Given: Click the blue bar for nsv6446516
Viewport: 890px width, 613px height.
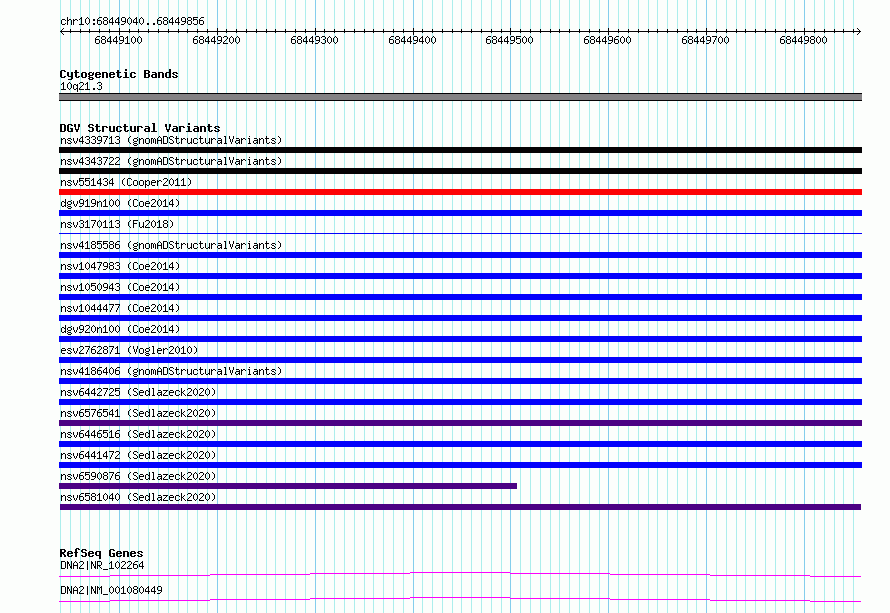Looking at the screenshot, I should pyautogui.click(x=460, y=444).
